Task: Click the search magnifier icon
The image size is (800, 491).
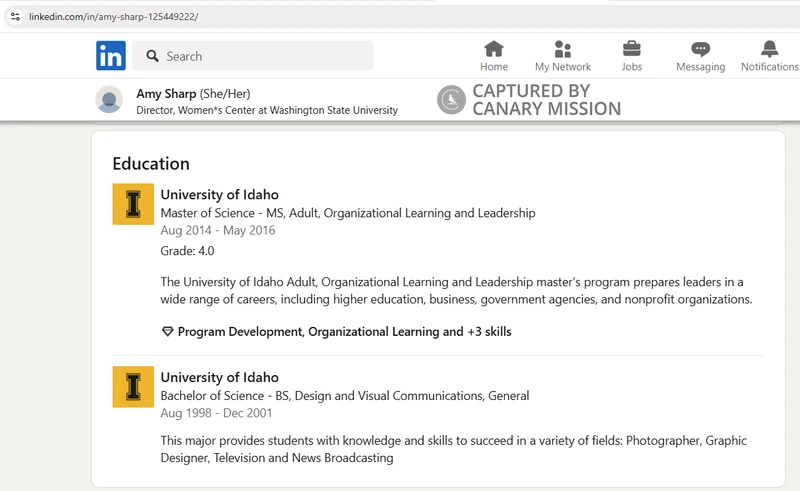Action: click(152, 56)
